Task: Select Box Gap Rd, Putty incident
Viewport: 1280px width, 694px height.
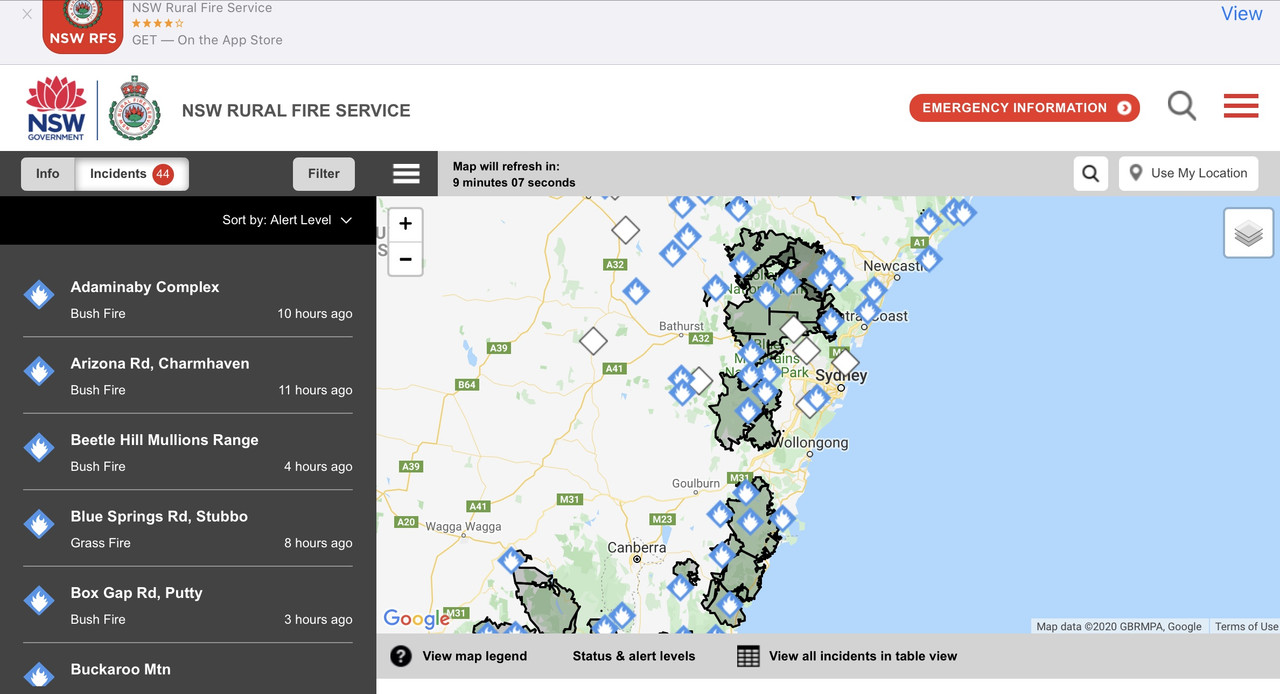Action: point(188,605)
